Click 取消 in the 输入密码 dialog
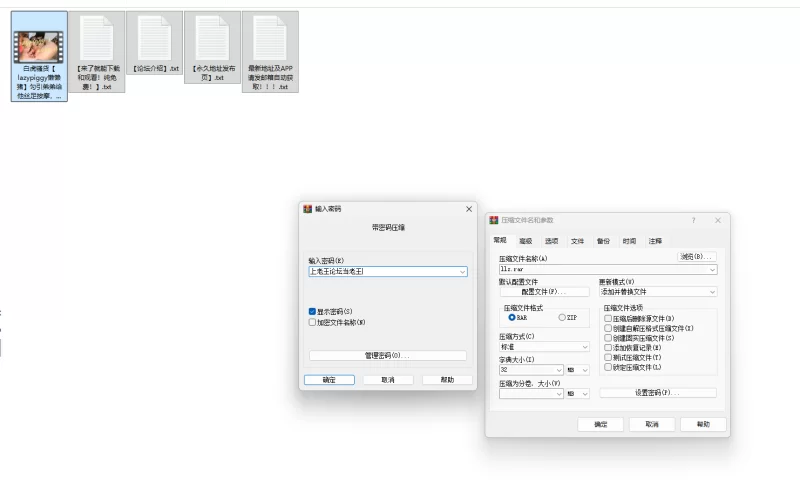 pyautogui.click(x=388, y=380)
